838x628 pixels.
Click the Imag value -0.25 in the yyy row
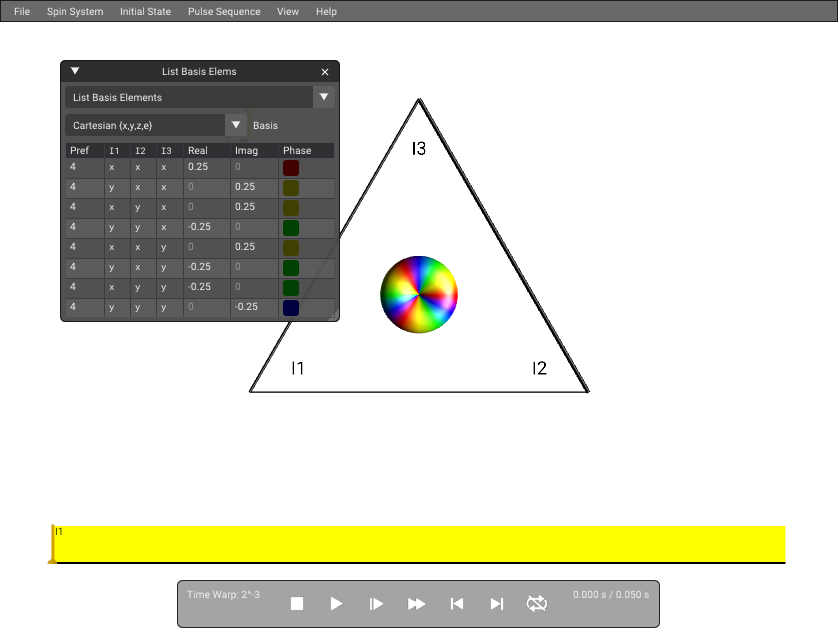pos(246,307)
